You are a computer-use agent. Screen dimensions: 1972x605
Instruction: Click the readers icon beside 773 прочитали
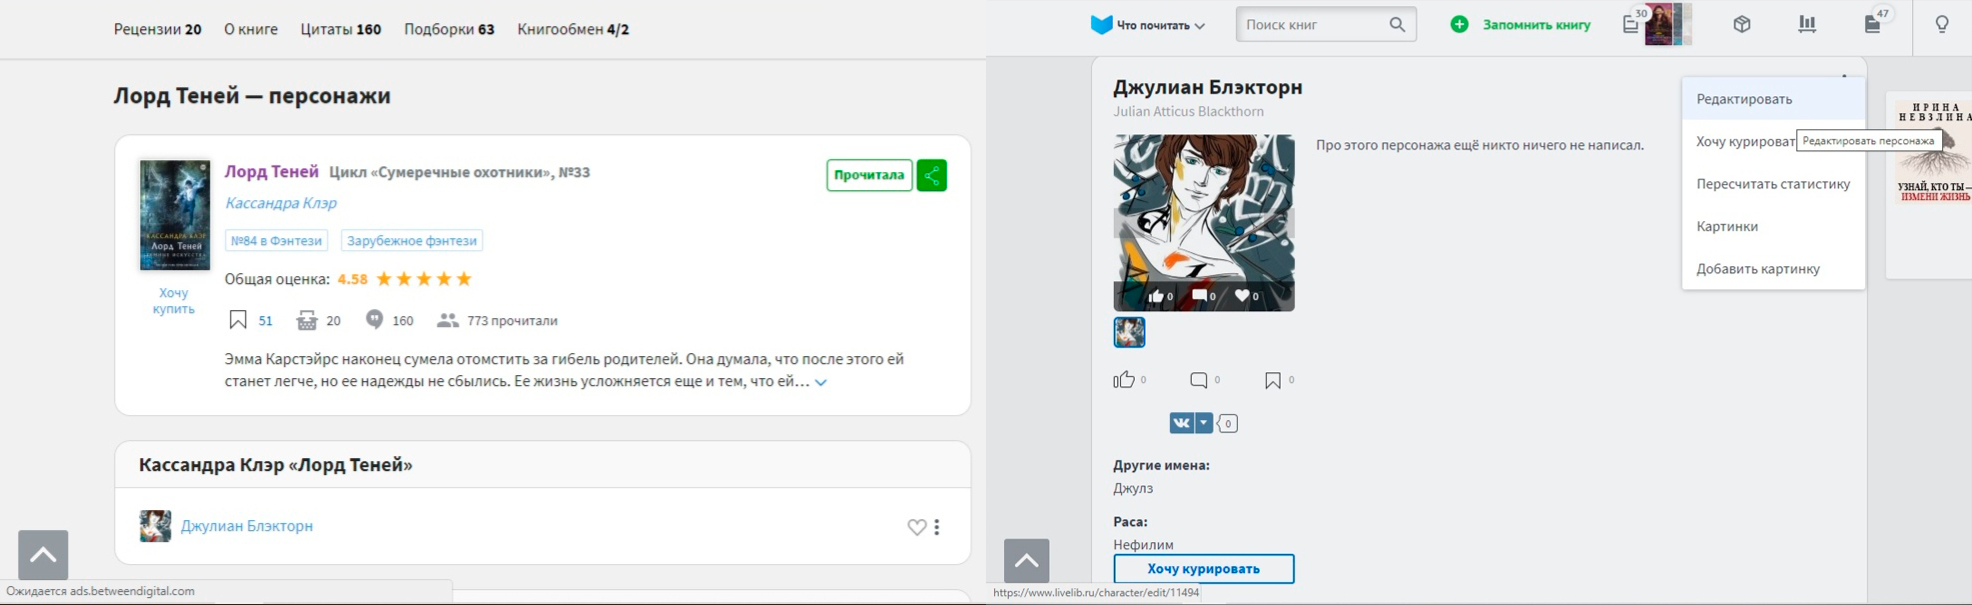pyautogui.click(x=447, y=320)
